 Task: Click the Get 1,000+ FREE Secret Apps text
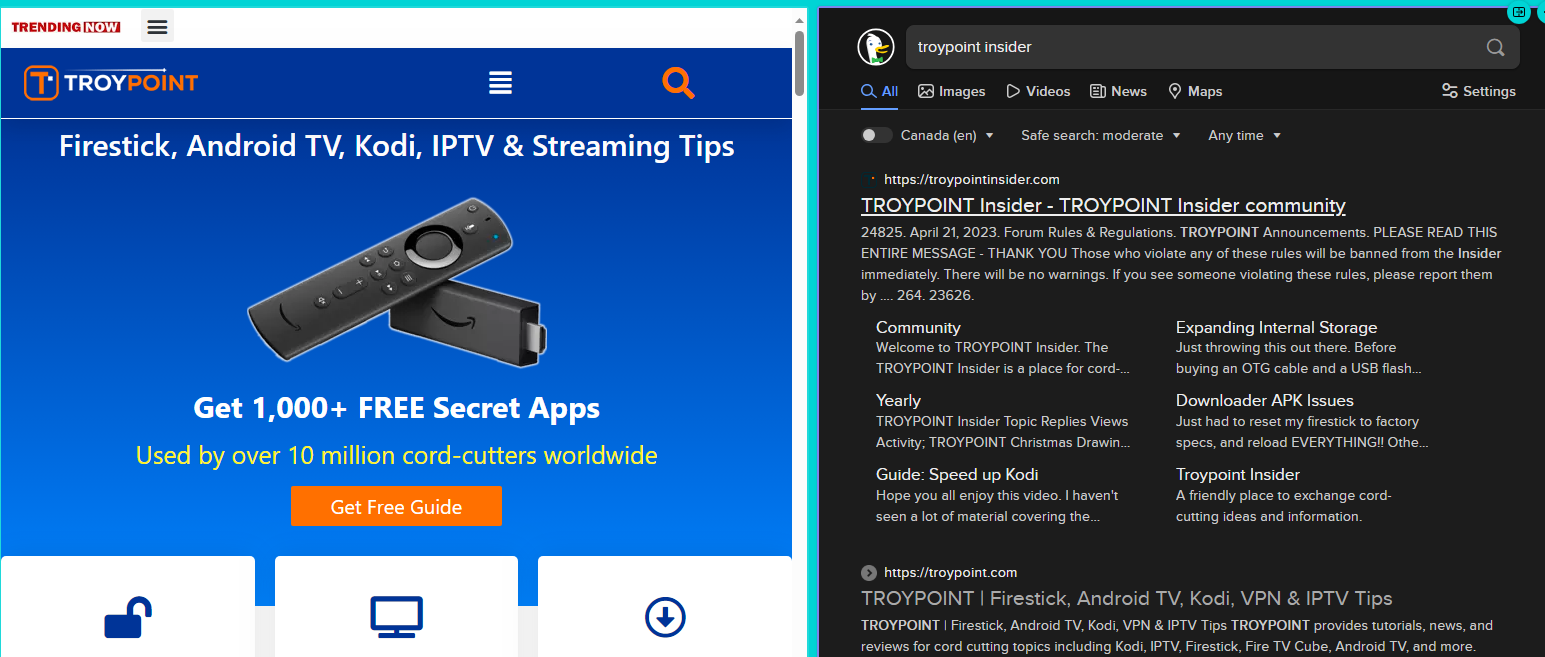coord(396,408)
